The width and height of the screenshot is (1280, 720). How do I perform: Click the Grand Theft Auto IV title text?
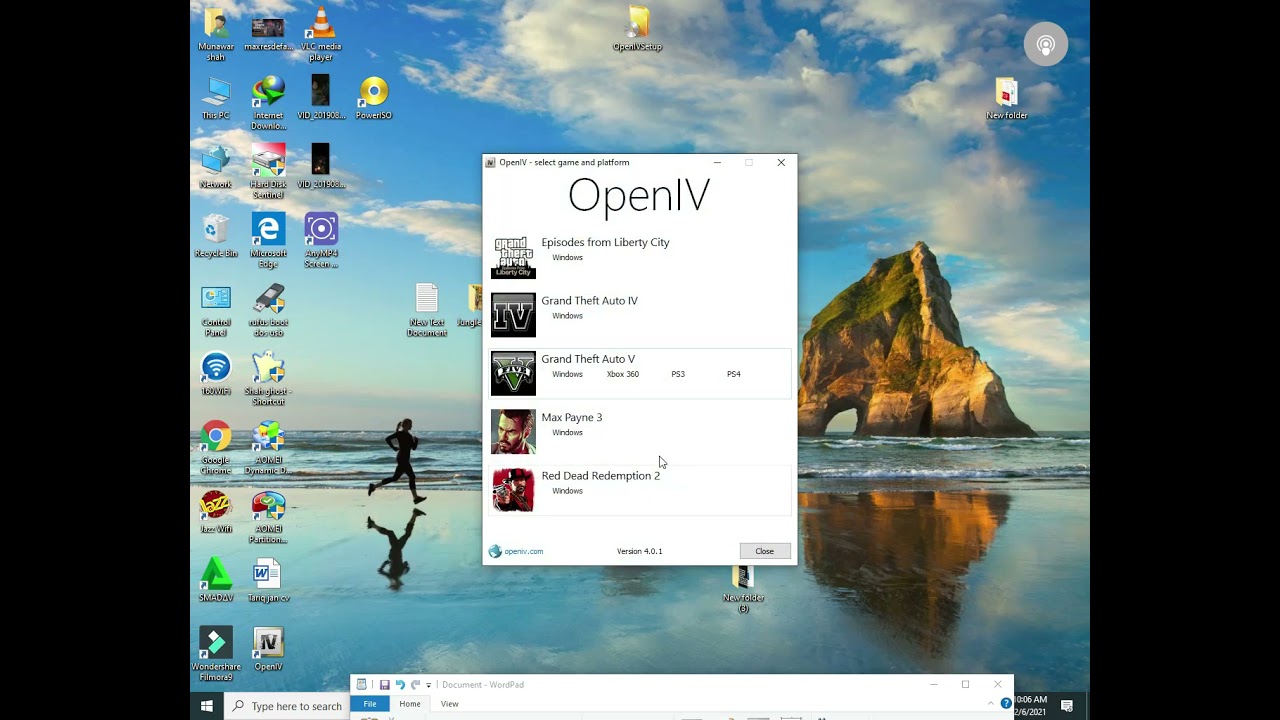click(x=589, y=301)
